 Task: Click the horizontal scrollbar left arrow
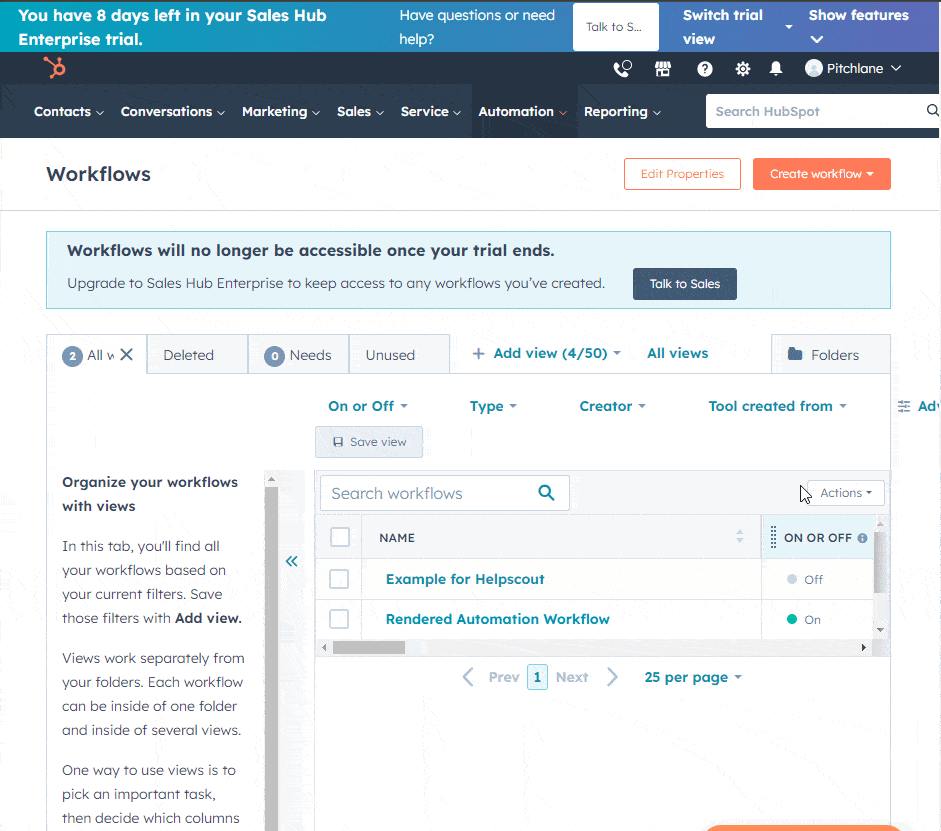coord(324,647)
